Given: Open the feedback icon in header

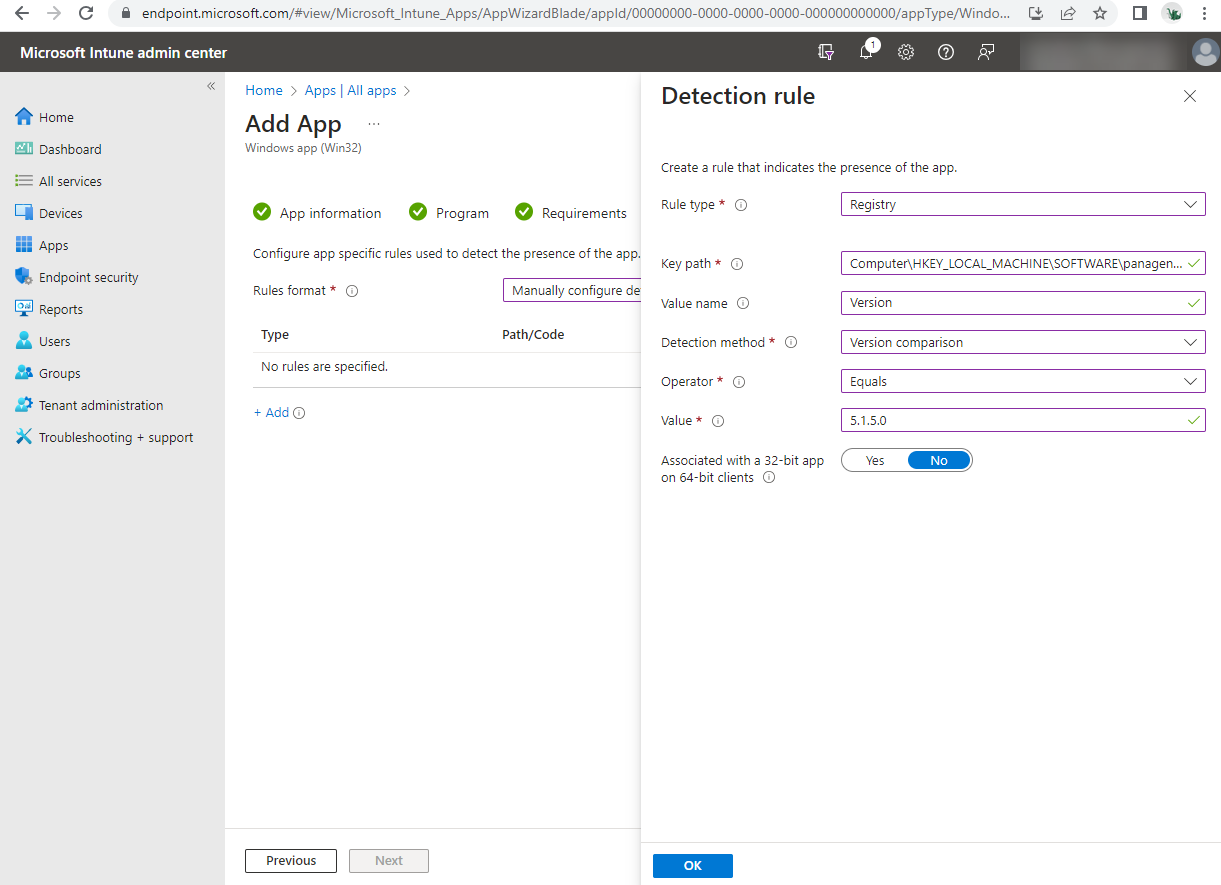Looking at the screenshot, I should (986, 52).
